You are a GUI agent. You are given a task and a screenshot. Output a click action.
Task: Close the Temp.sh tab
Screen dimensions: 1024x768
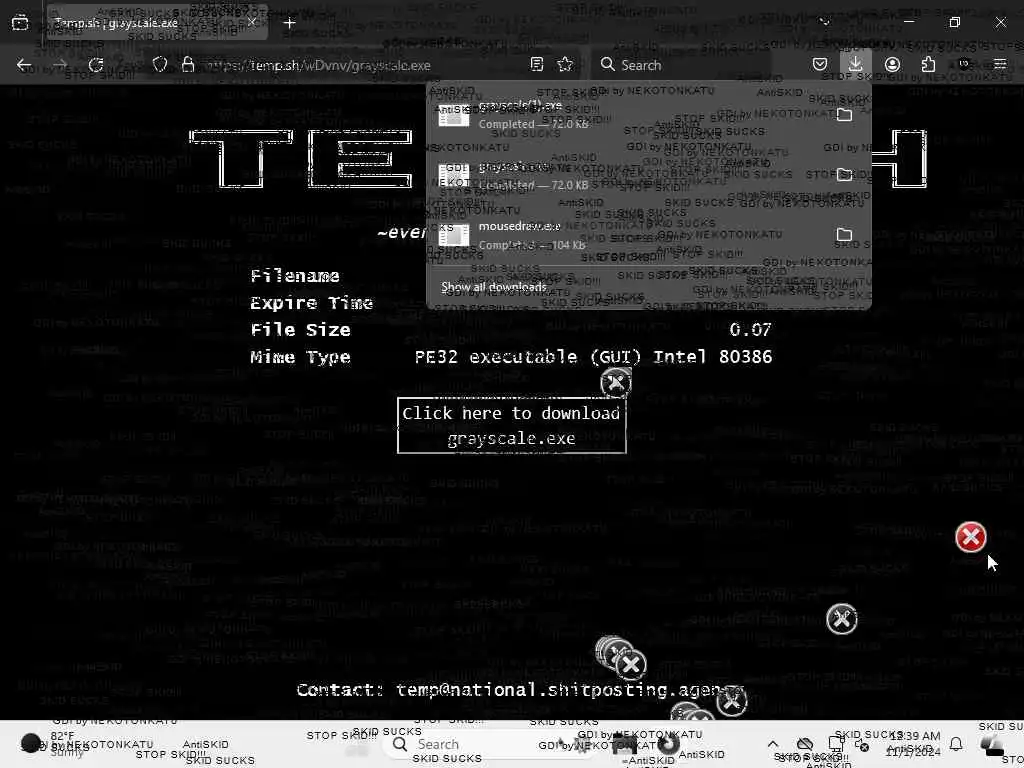252,22
